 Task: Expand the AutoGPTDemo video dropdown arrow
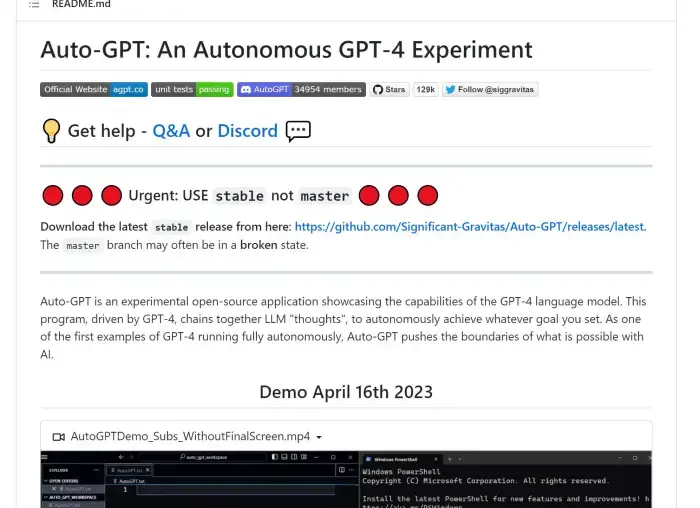319,437
